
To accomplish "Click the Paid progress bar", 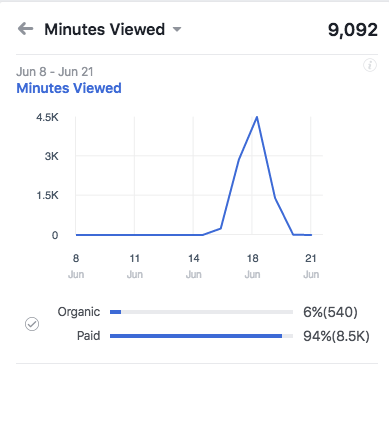I will tap(201, 336).
